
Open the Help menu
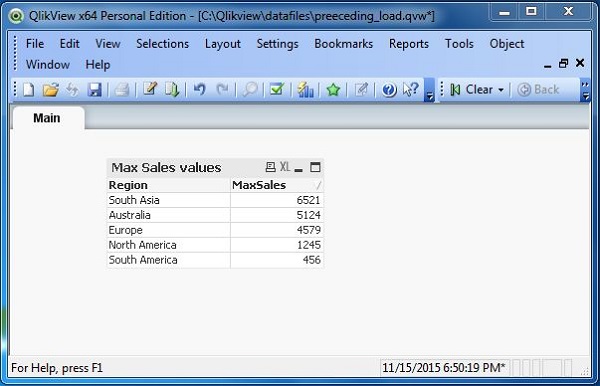[x=98, y=65]
